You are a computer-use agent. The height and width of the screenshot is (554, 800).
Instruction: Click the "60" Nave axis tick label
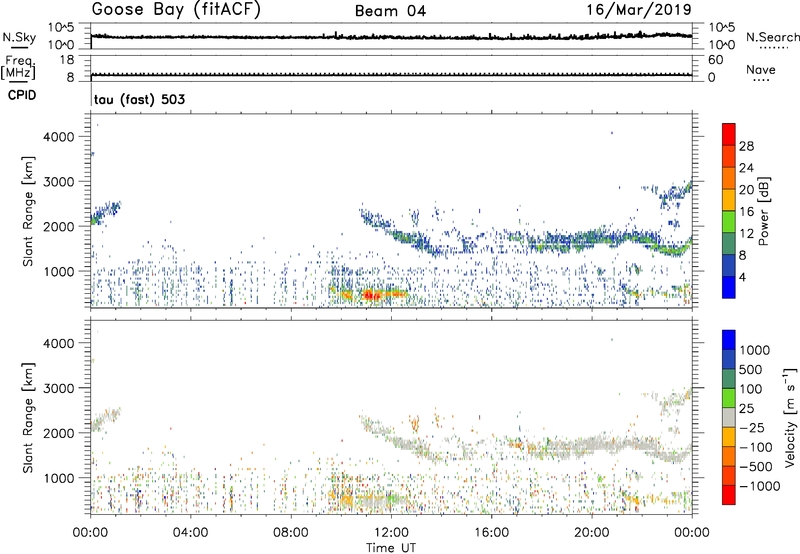pos(715,60)
